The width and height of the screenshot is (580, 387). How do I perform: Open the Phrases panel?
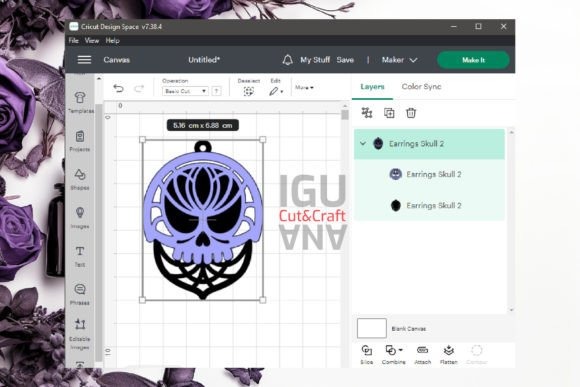[80, 295]
